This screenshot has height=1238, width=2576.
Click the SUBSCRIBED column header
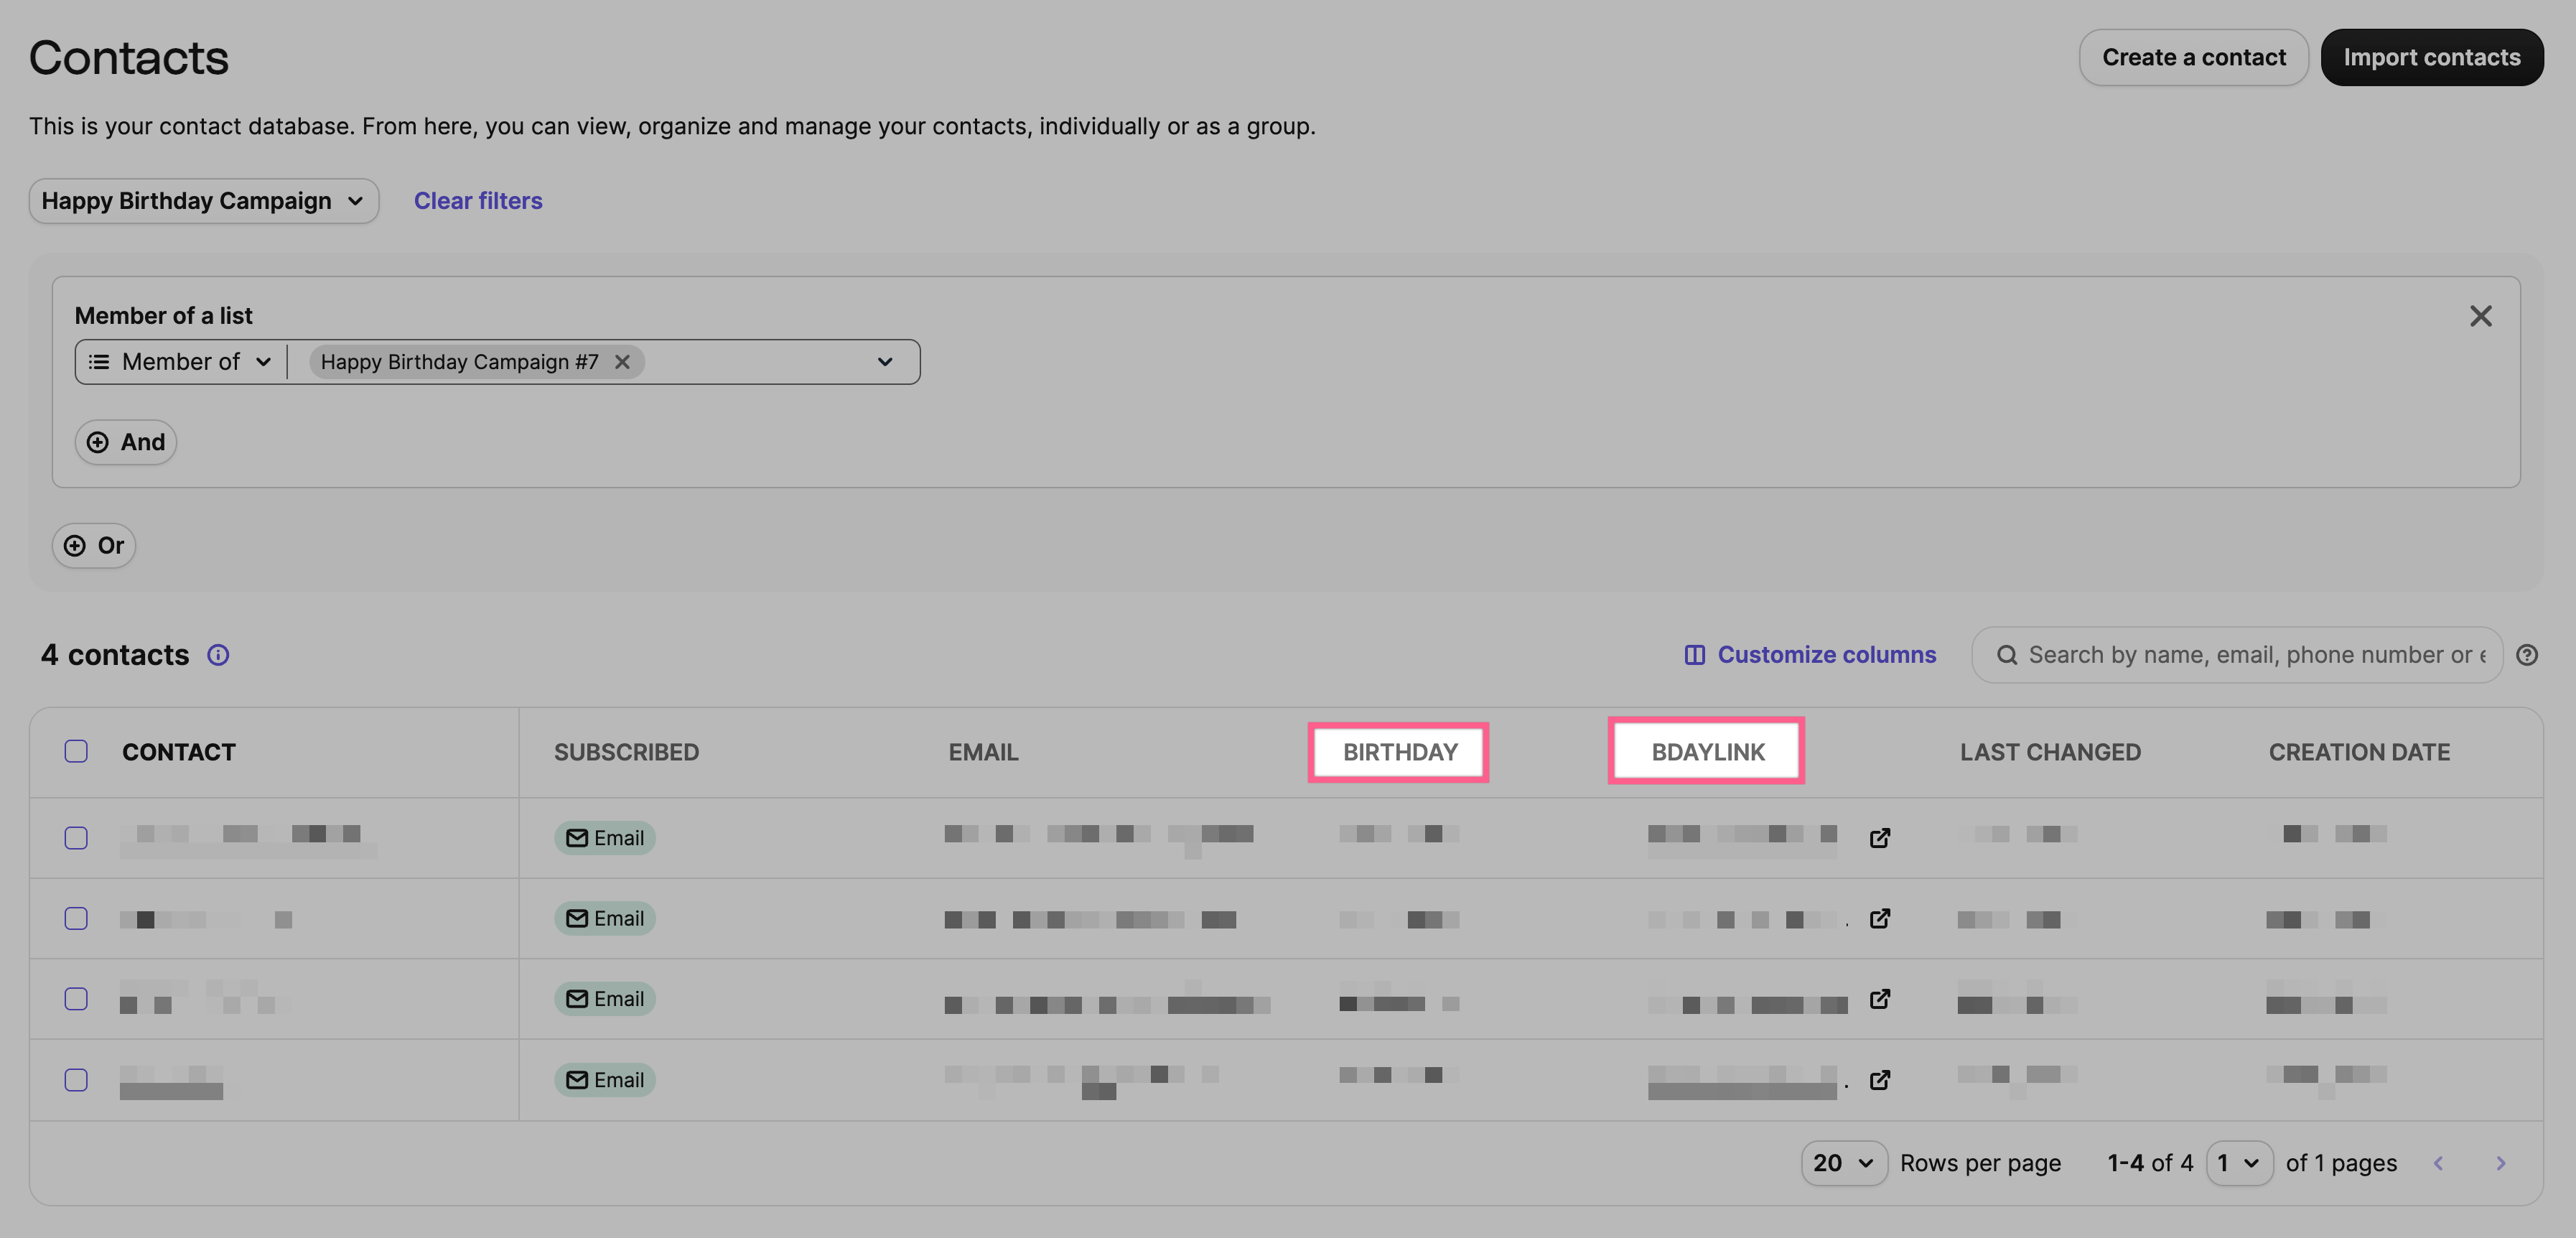click(626, 752)
